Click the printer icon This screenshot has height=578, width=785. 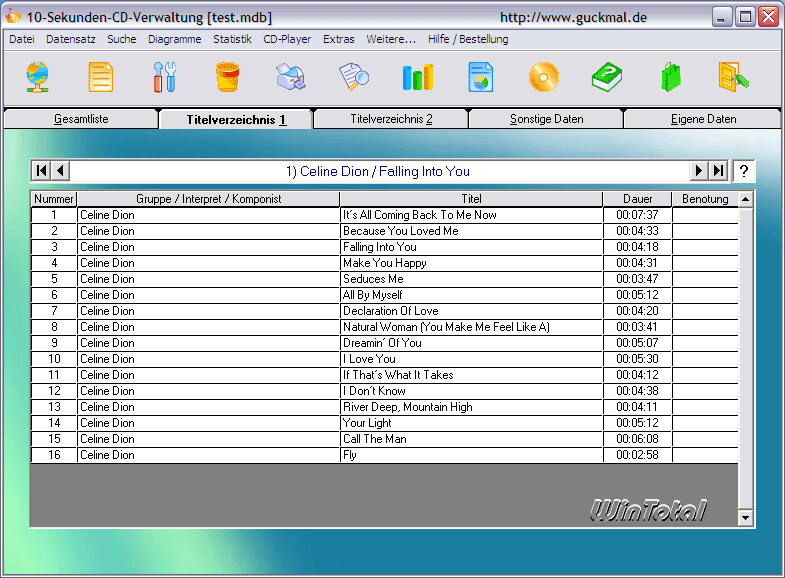click(291, 77)
